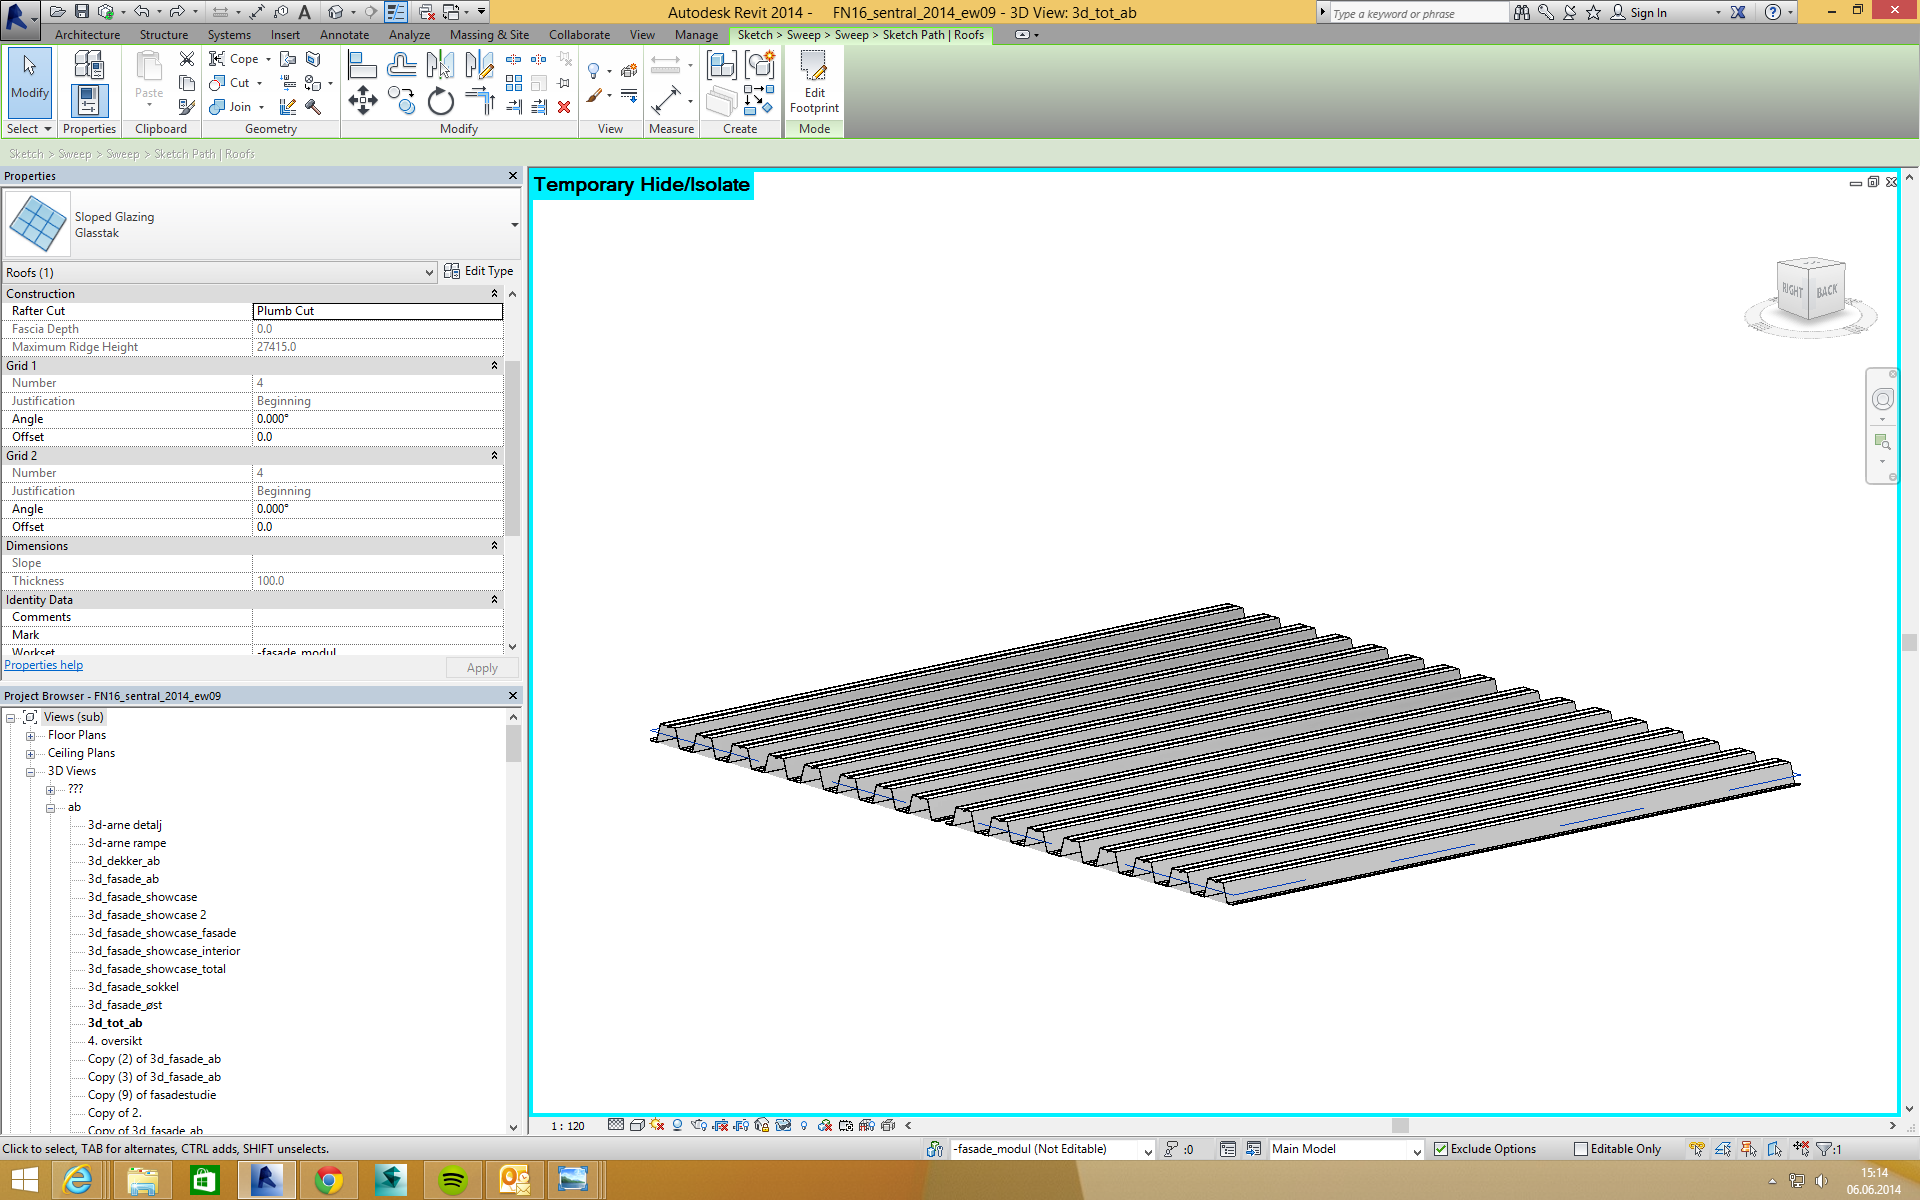This screenshot has height=1200, width=1920.
Task: Select the Move tool
Action: 362,100
